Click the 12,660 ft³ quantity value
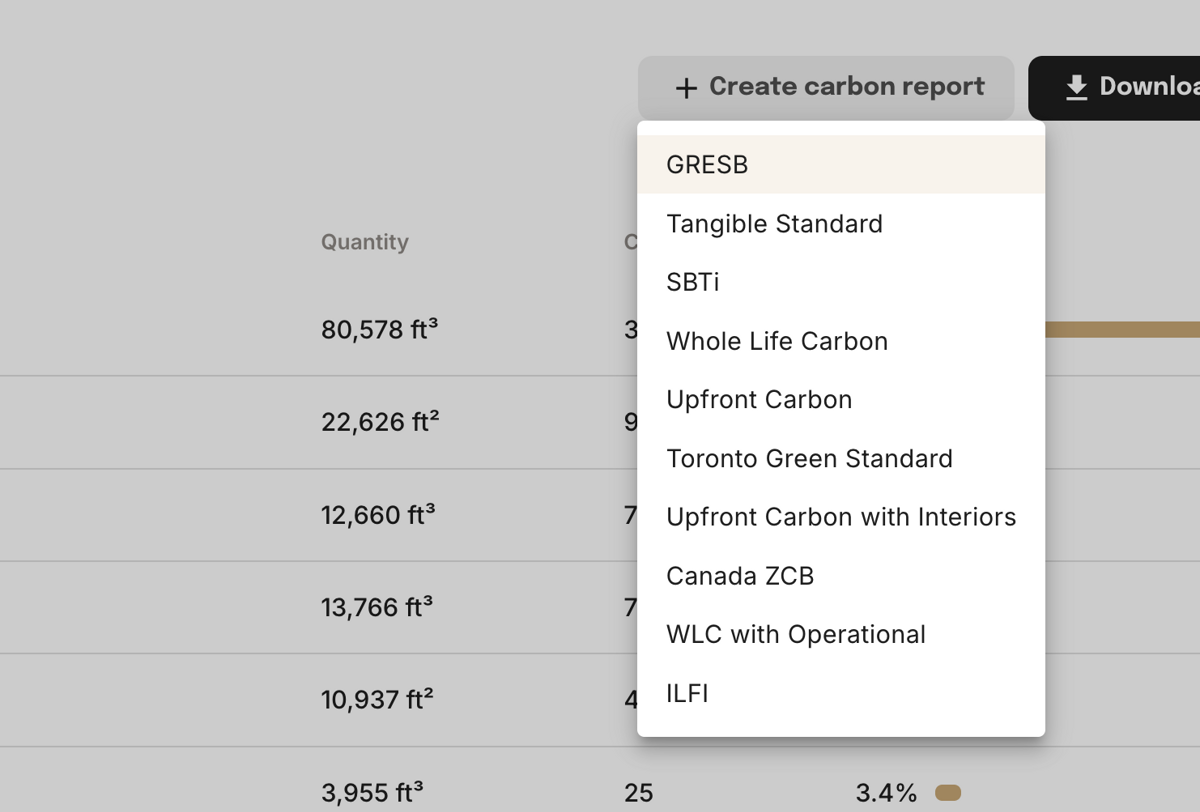The image size is (1200, 812). point(378,515)
